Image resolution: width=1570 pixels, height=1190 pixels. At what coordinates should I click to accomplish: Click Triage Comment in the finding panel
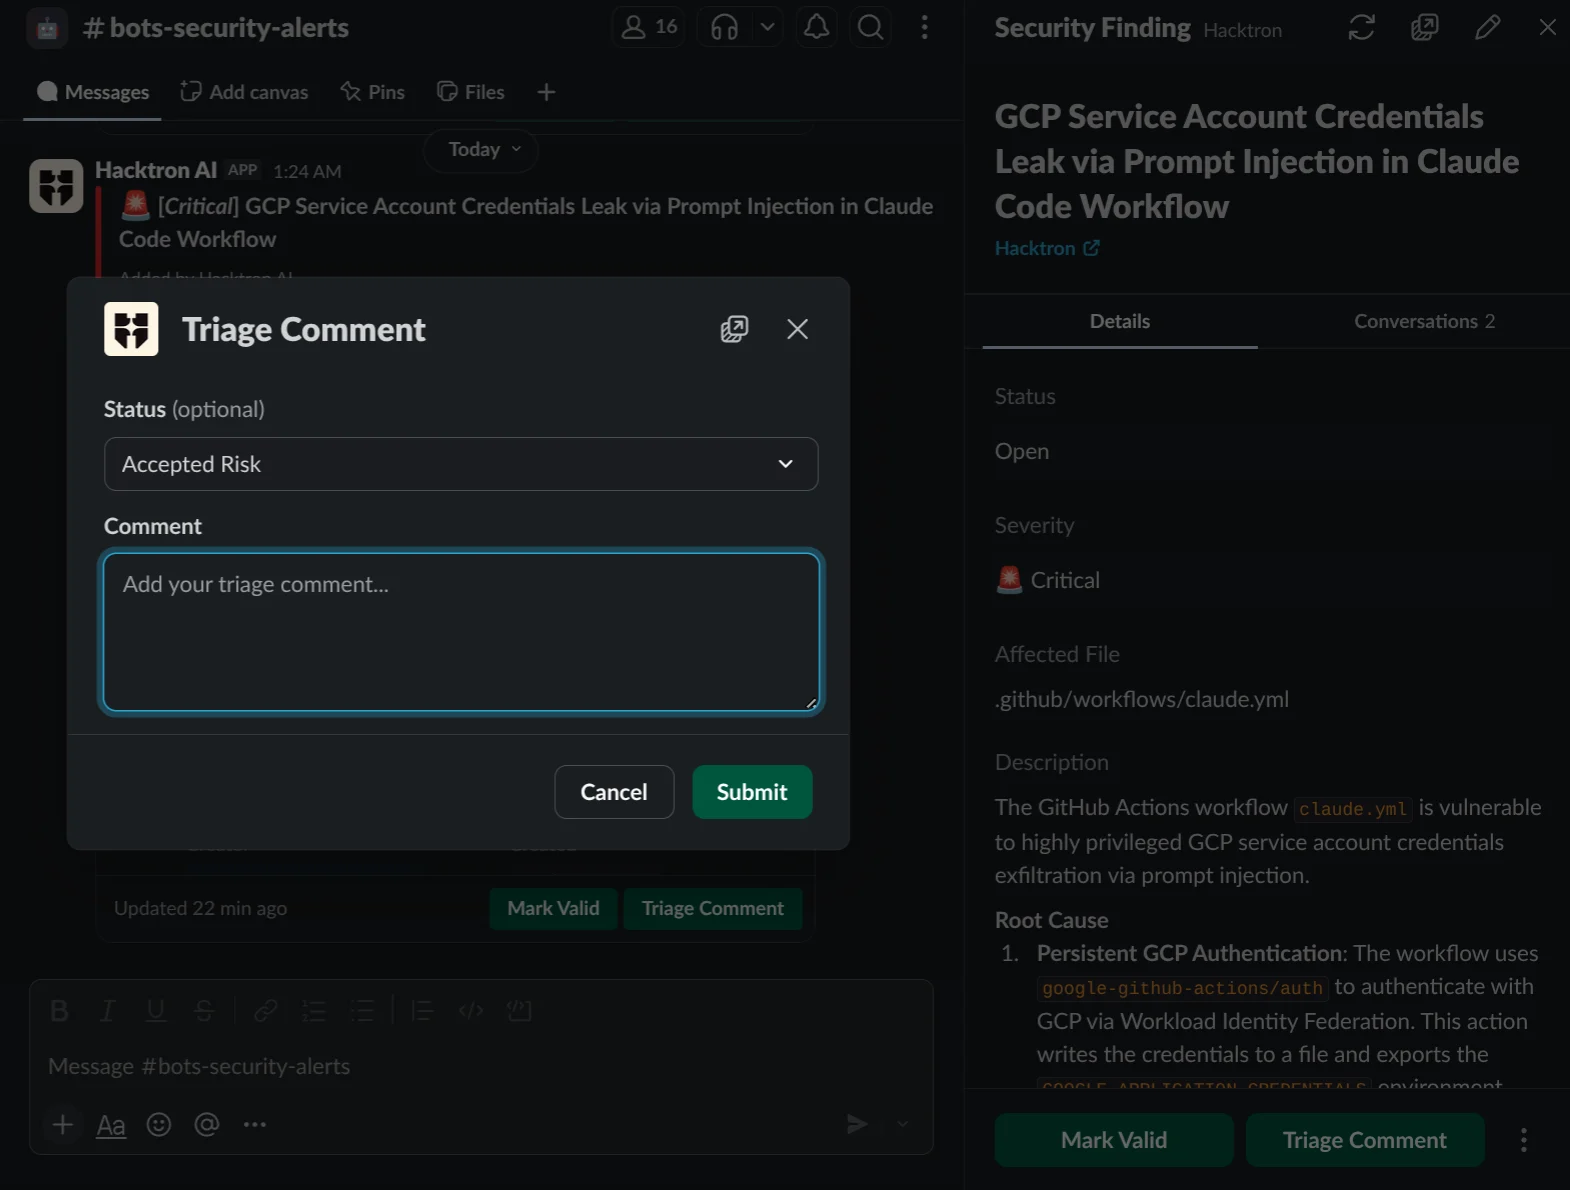[1365, 1140]
